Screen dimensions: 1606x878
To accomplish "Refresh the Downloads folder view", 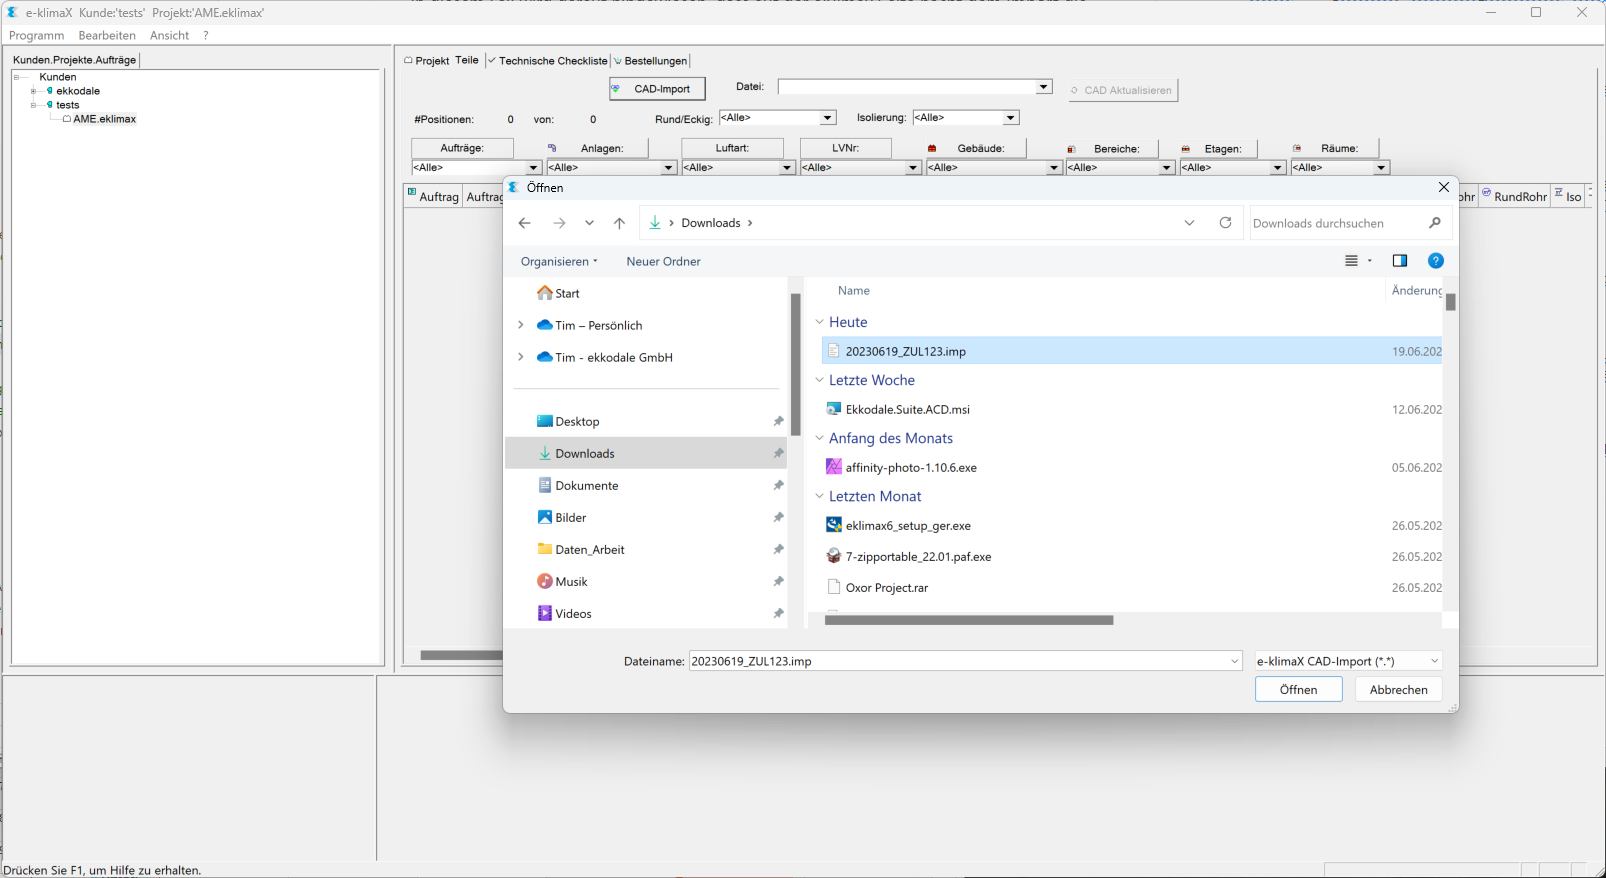I will (1225, 223).
